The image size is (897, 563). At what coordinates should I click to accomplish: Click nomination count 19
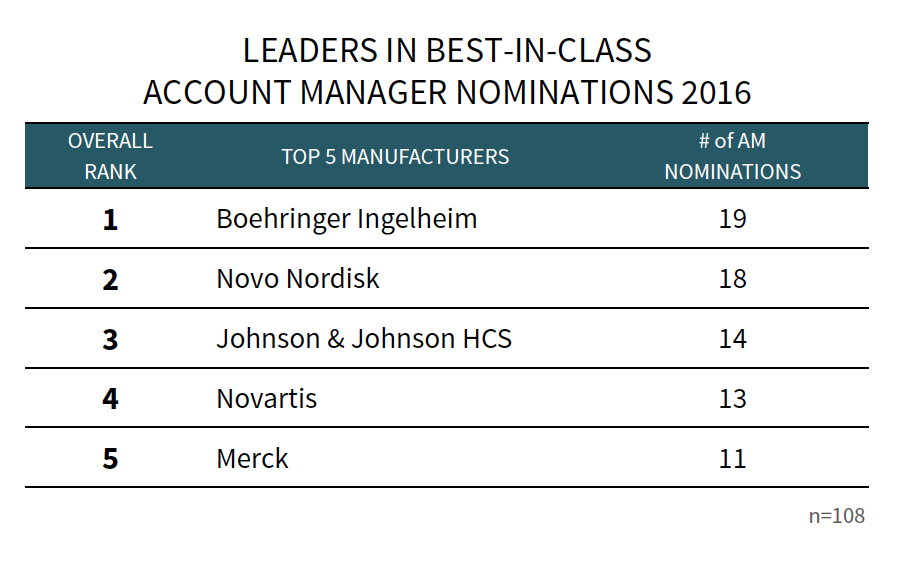[732, 219]
